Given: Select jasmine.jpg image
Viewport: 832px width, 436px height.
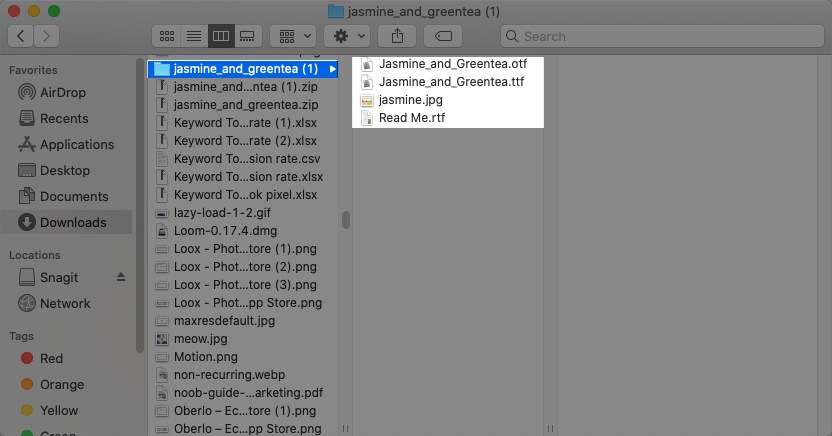Looking at the screenshot, I should (x=448, y=100).
